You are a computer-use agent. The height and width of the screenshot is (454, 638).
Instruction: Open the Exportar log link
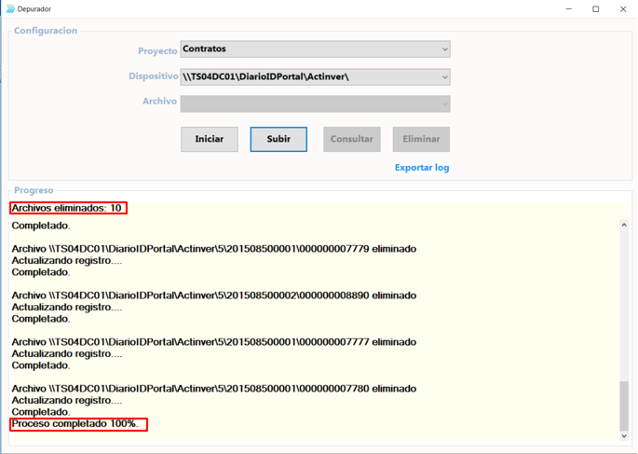click(x=421, y=167)
